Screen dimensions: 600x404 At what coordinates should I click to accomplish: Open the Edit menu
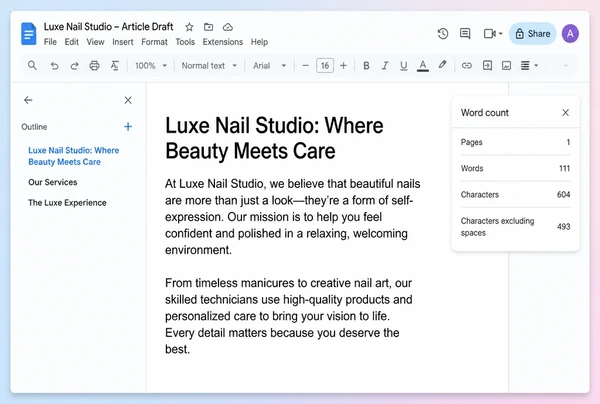72,42
